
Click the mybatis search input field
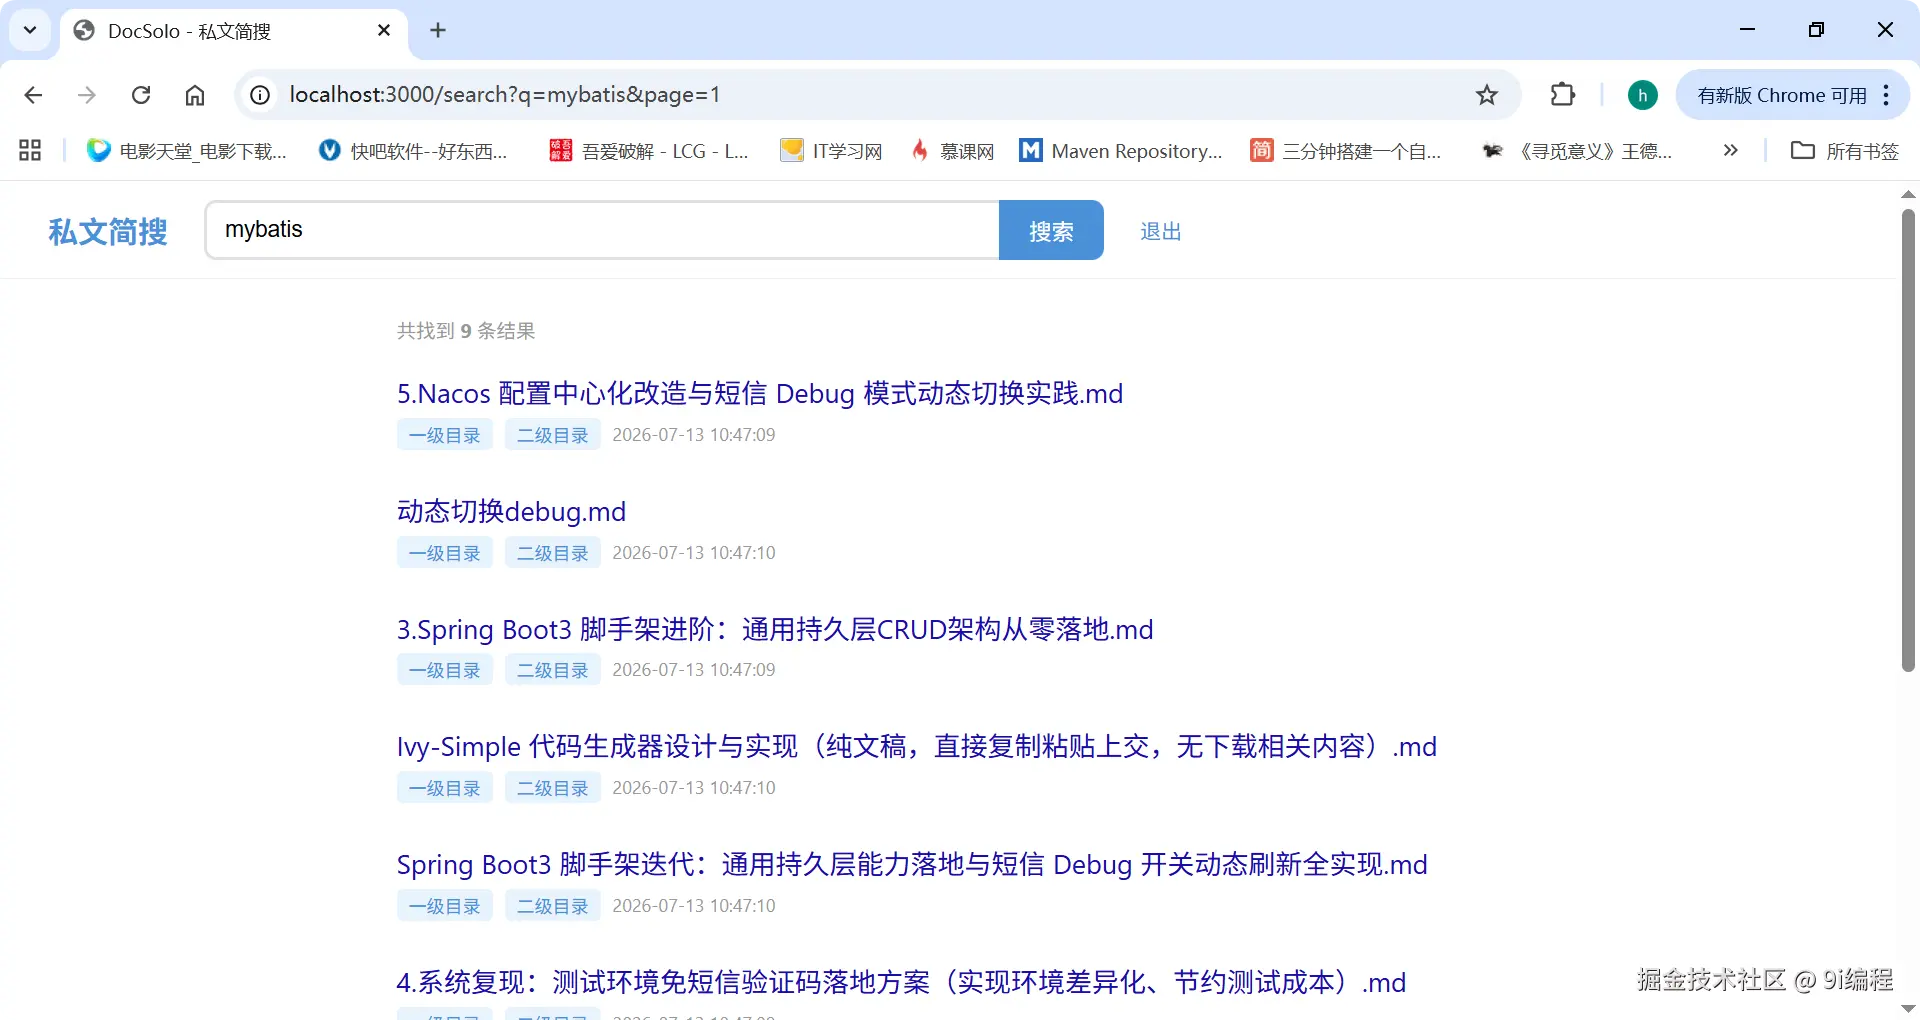click(602, 230)
